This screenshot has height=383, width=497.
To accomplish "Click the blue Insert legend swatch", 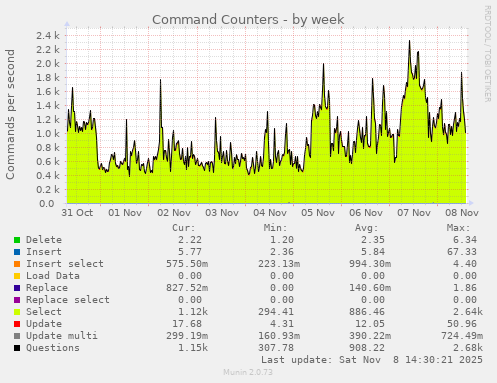I will pos(17,252).
